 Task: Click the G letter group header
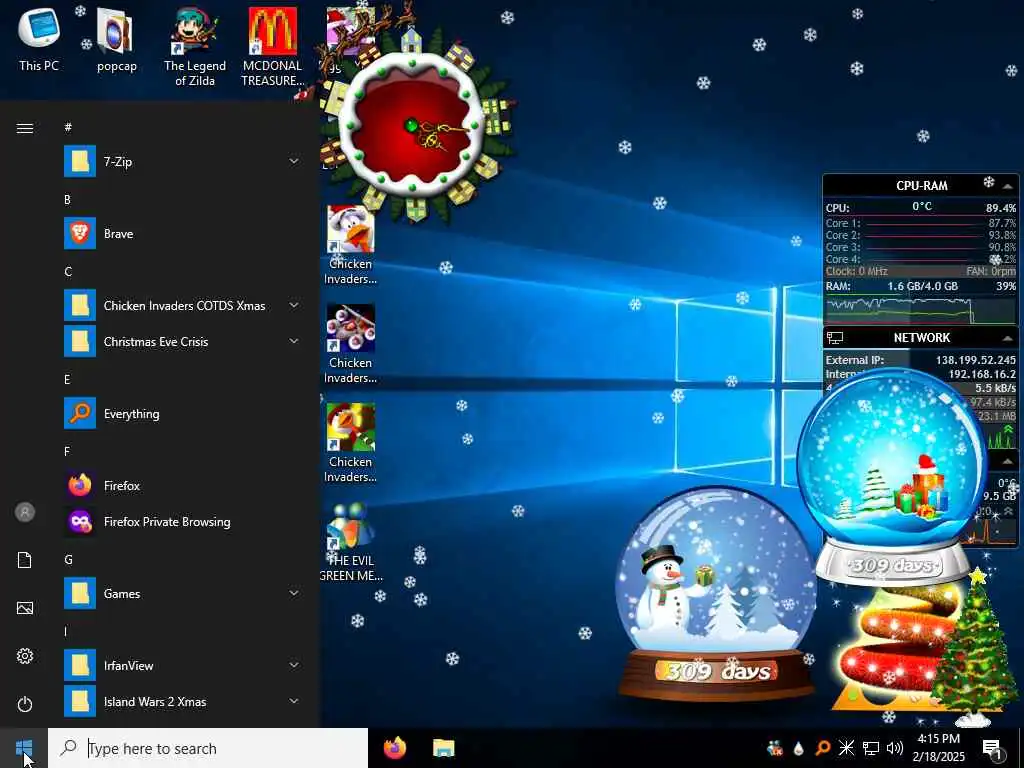pos(68,559)
